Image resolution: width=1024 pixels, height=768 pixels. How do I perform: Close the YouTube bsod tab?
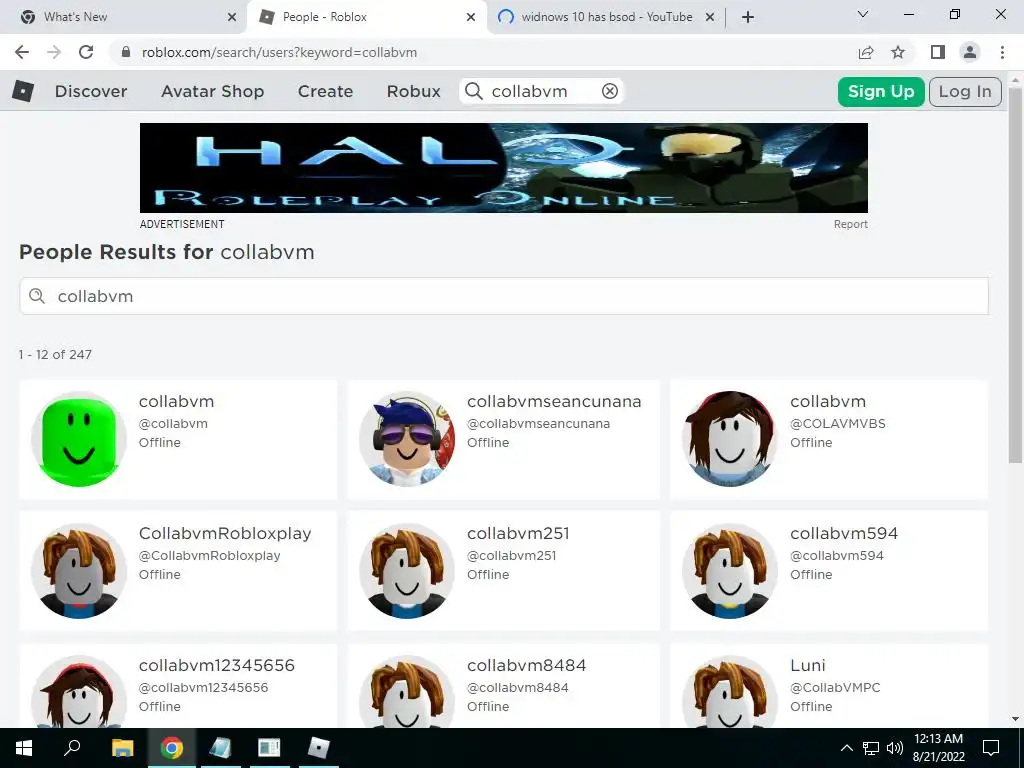[x=710, y=17]
